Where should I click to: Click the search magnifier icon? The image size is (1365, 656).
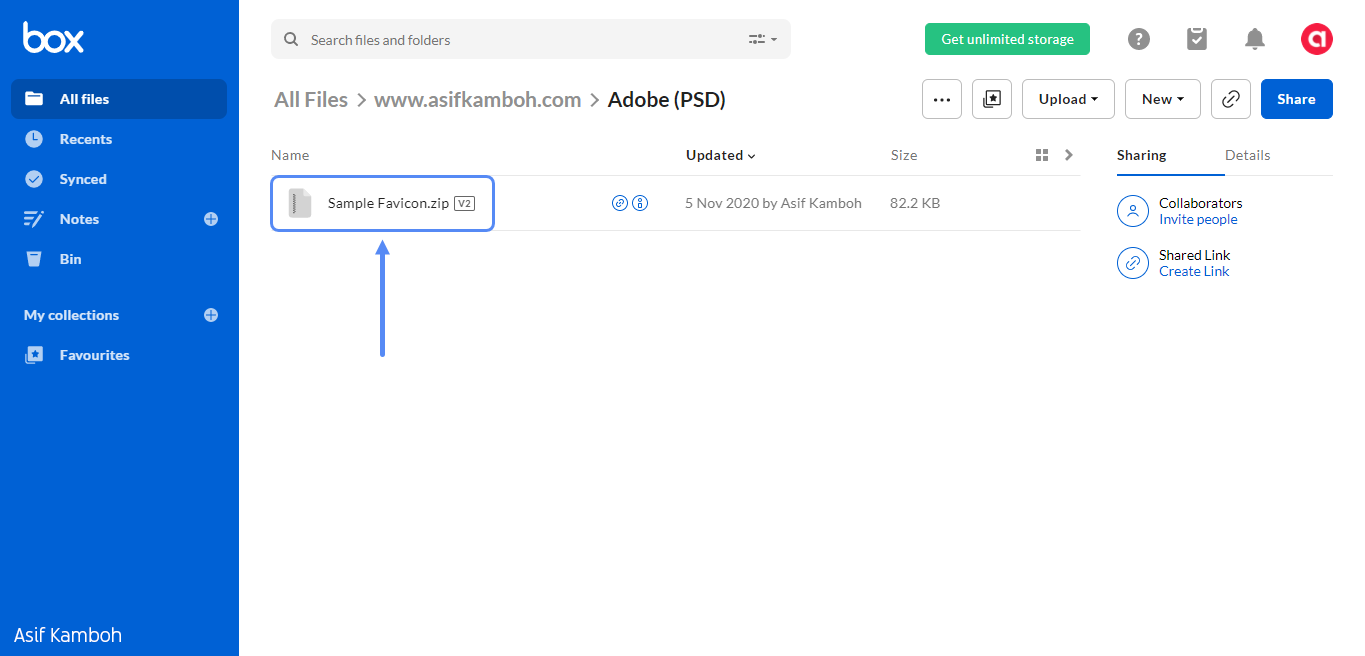pos(290,39)
